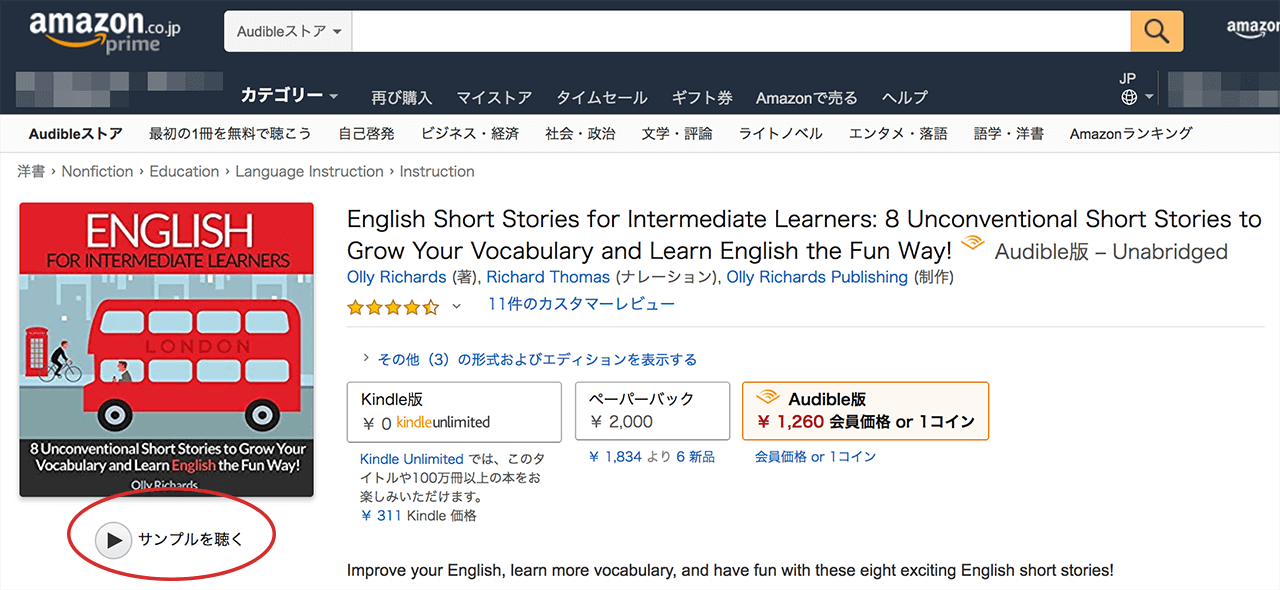Click the Language Instruction breadcrumb

(309, 171)
